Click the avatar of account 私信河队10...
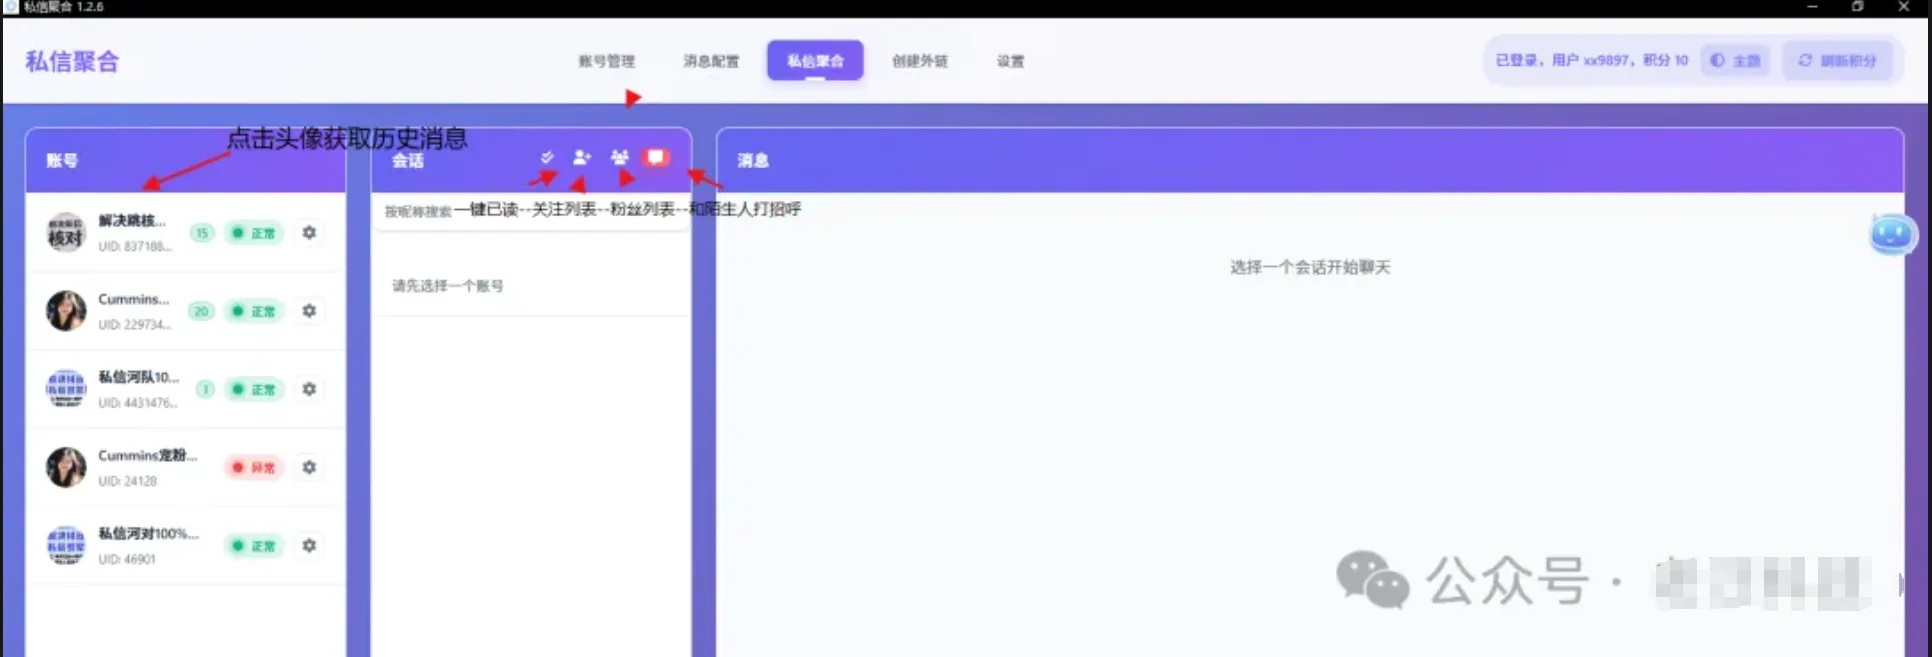The image size is (1932, 657). 66,389
